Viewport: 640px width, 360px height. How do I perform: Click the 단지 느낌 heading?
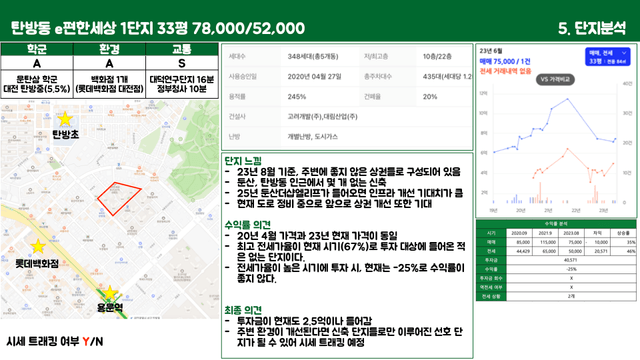click(x=243, y=161)
